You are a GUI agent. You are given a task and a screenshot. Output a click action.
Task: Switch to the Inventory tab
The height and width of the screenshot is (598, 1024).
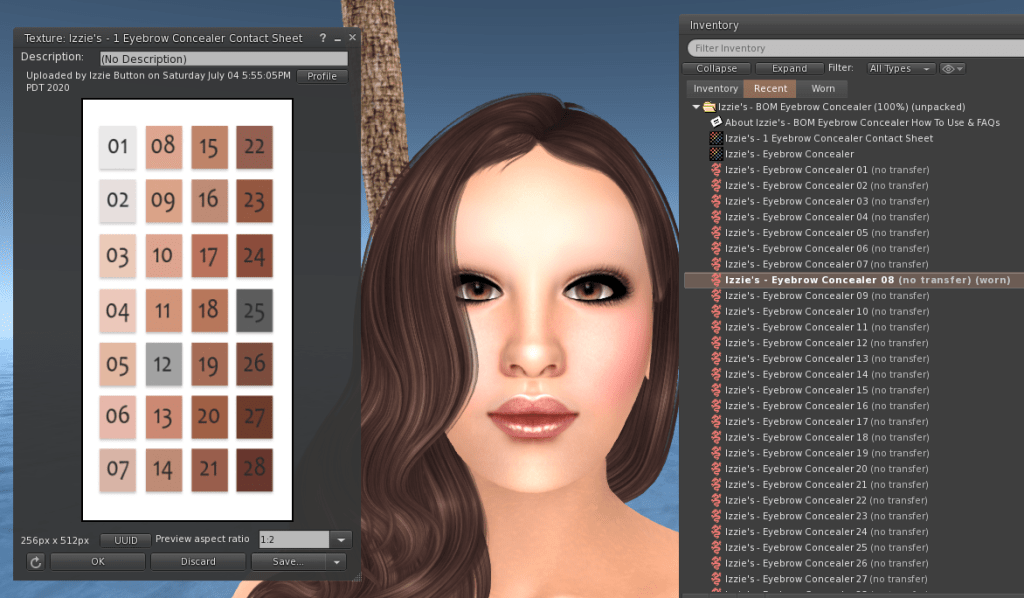click(x=715, y=88)
